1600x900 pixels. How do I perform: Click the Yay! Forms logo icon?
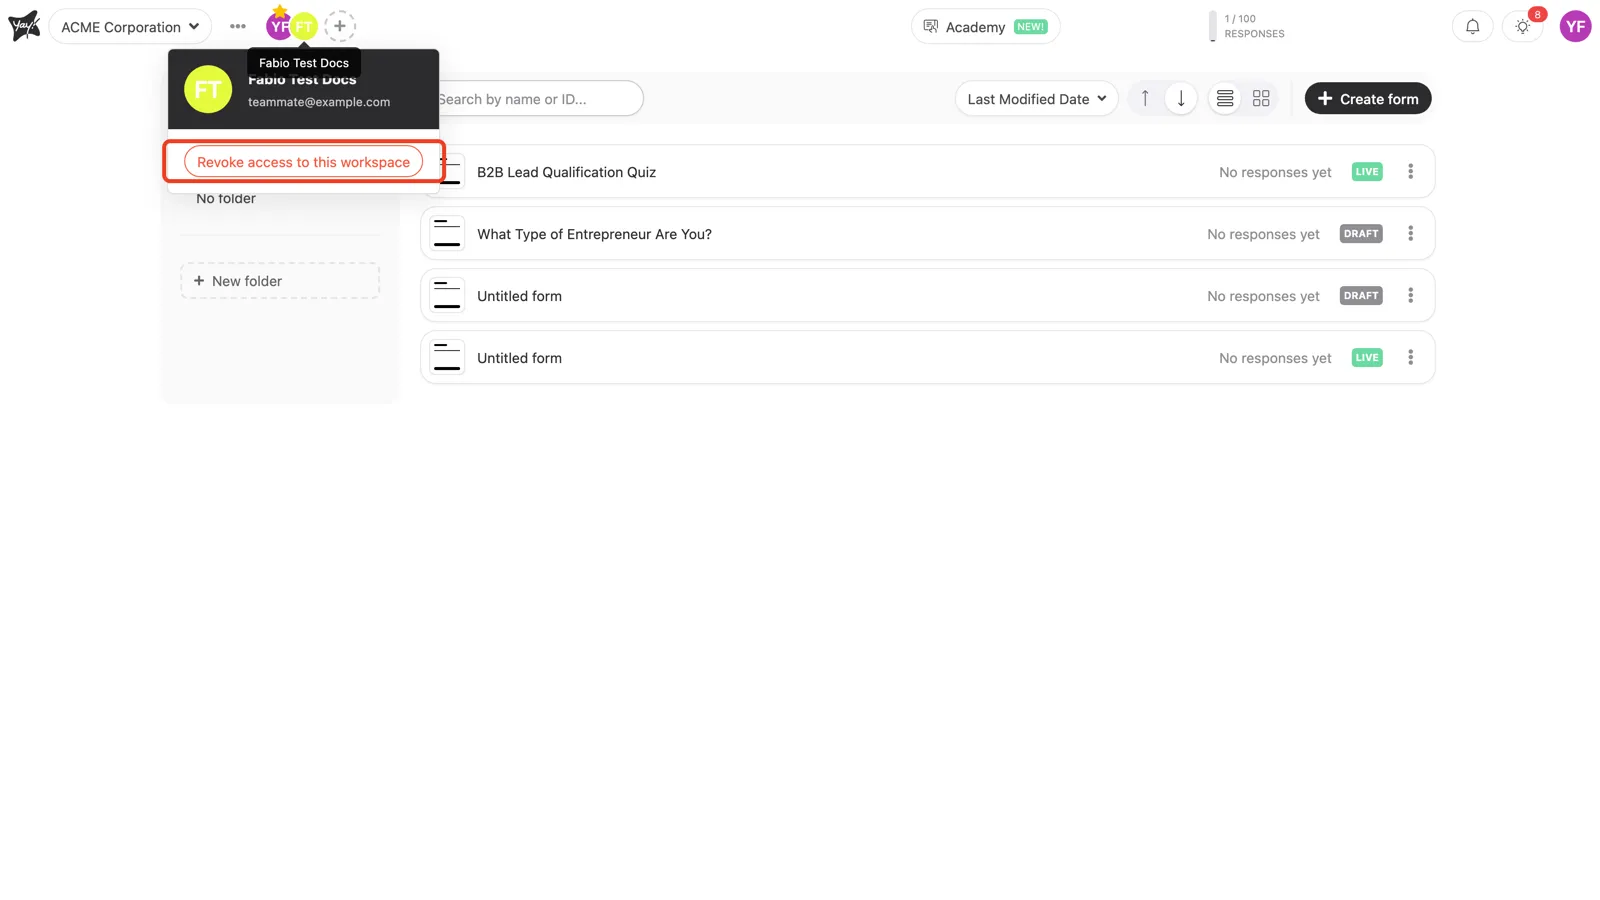(24, 26)
